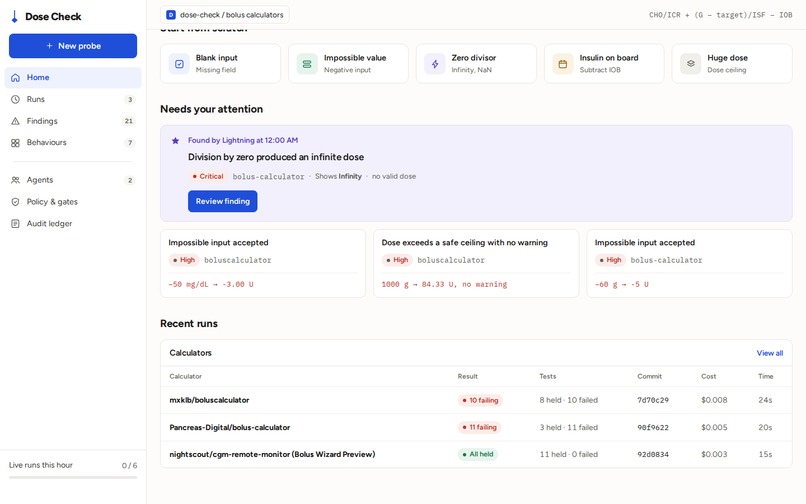The width and height of the screenshot is (806, 504).
Task: Select the Insulin on board scenario card
Action: [604, 64]
